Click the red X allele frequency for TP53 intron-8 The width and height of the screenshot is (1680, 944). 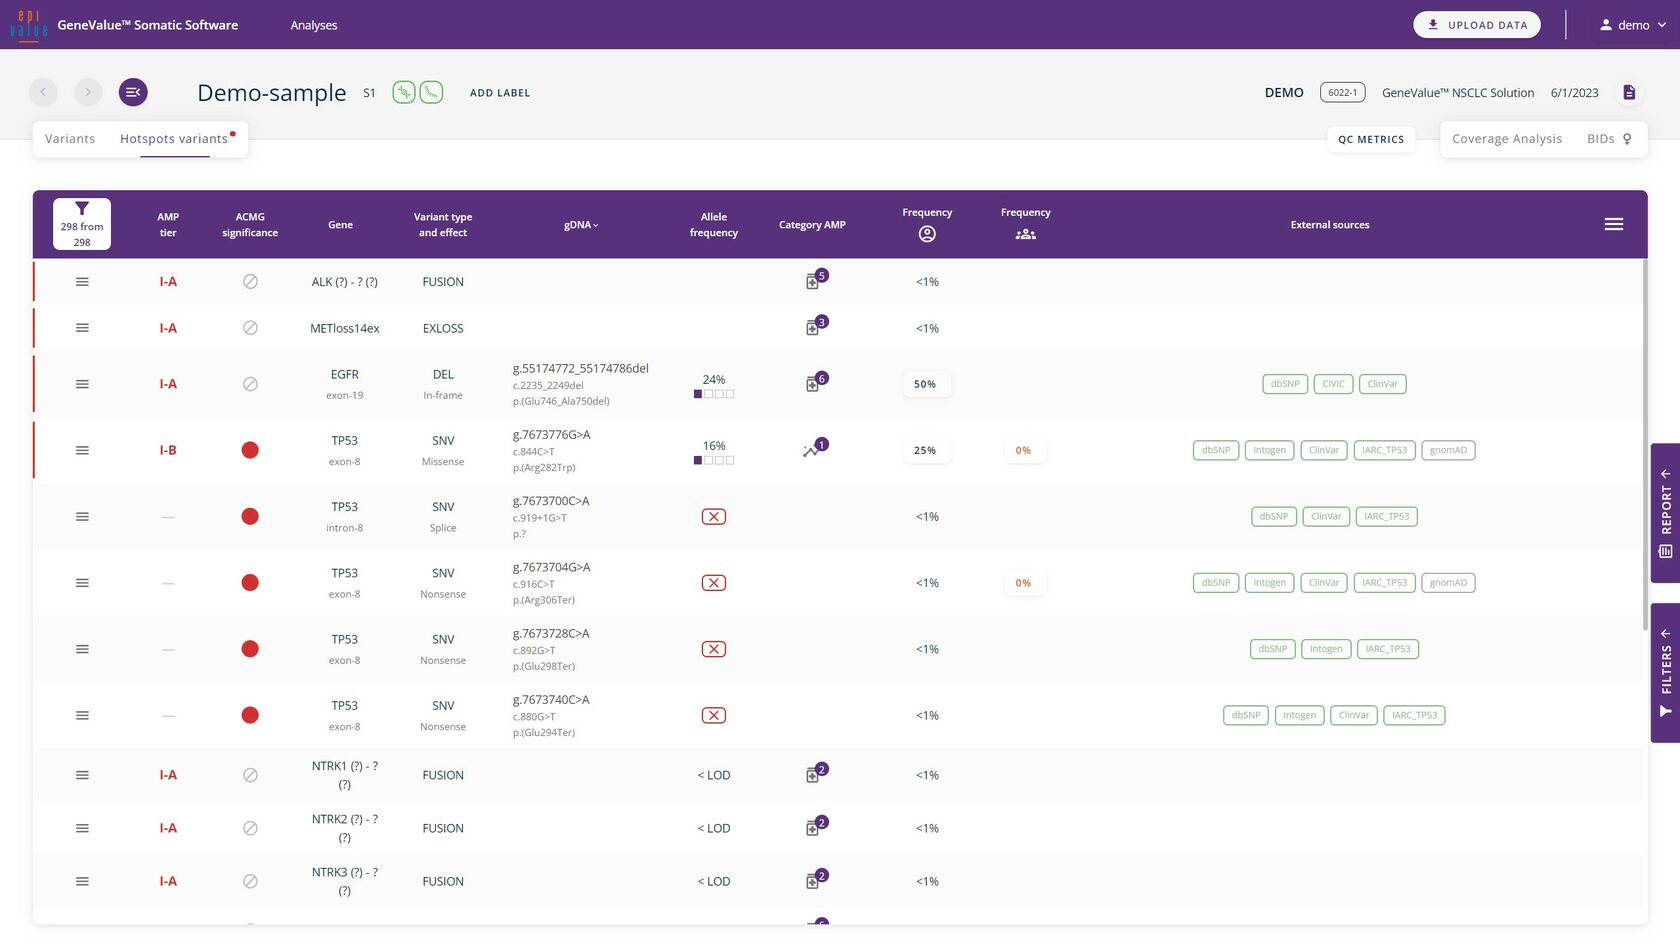[x=713, y=517]
